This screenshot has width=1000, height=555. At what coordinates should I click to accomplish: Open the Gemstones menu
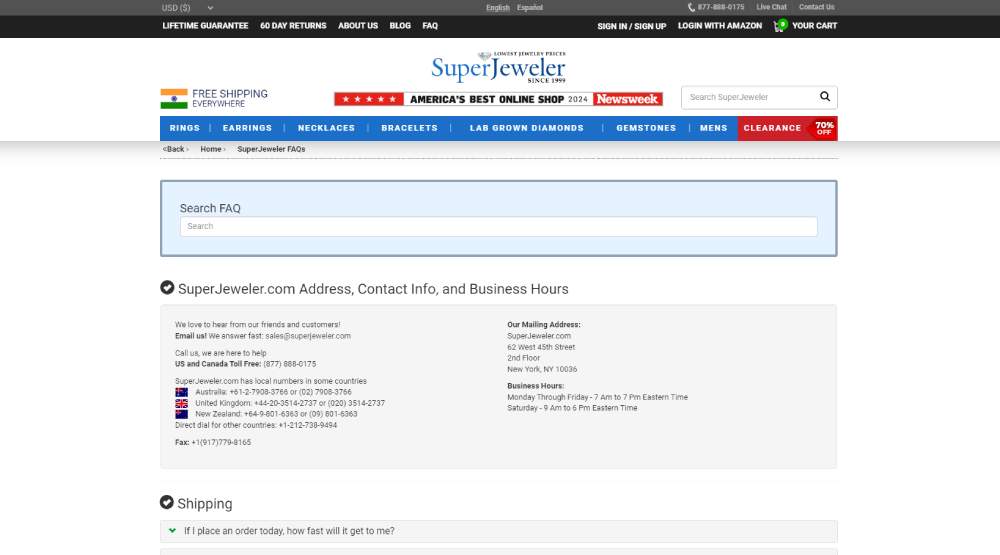[x=645, y=128]
